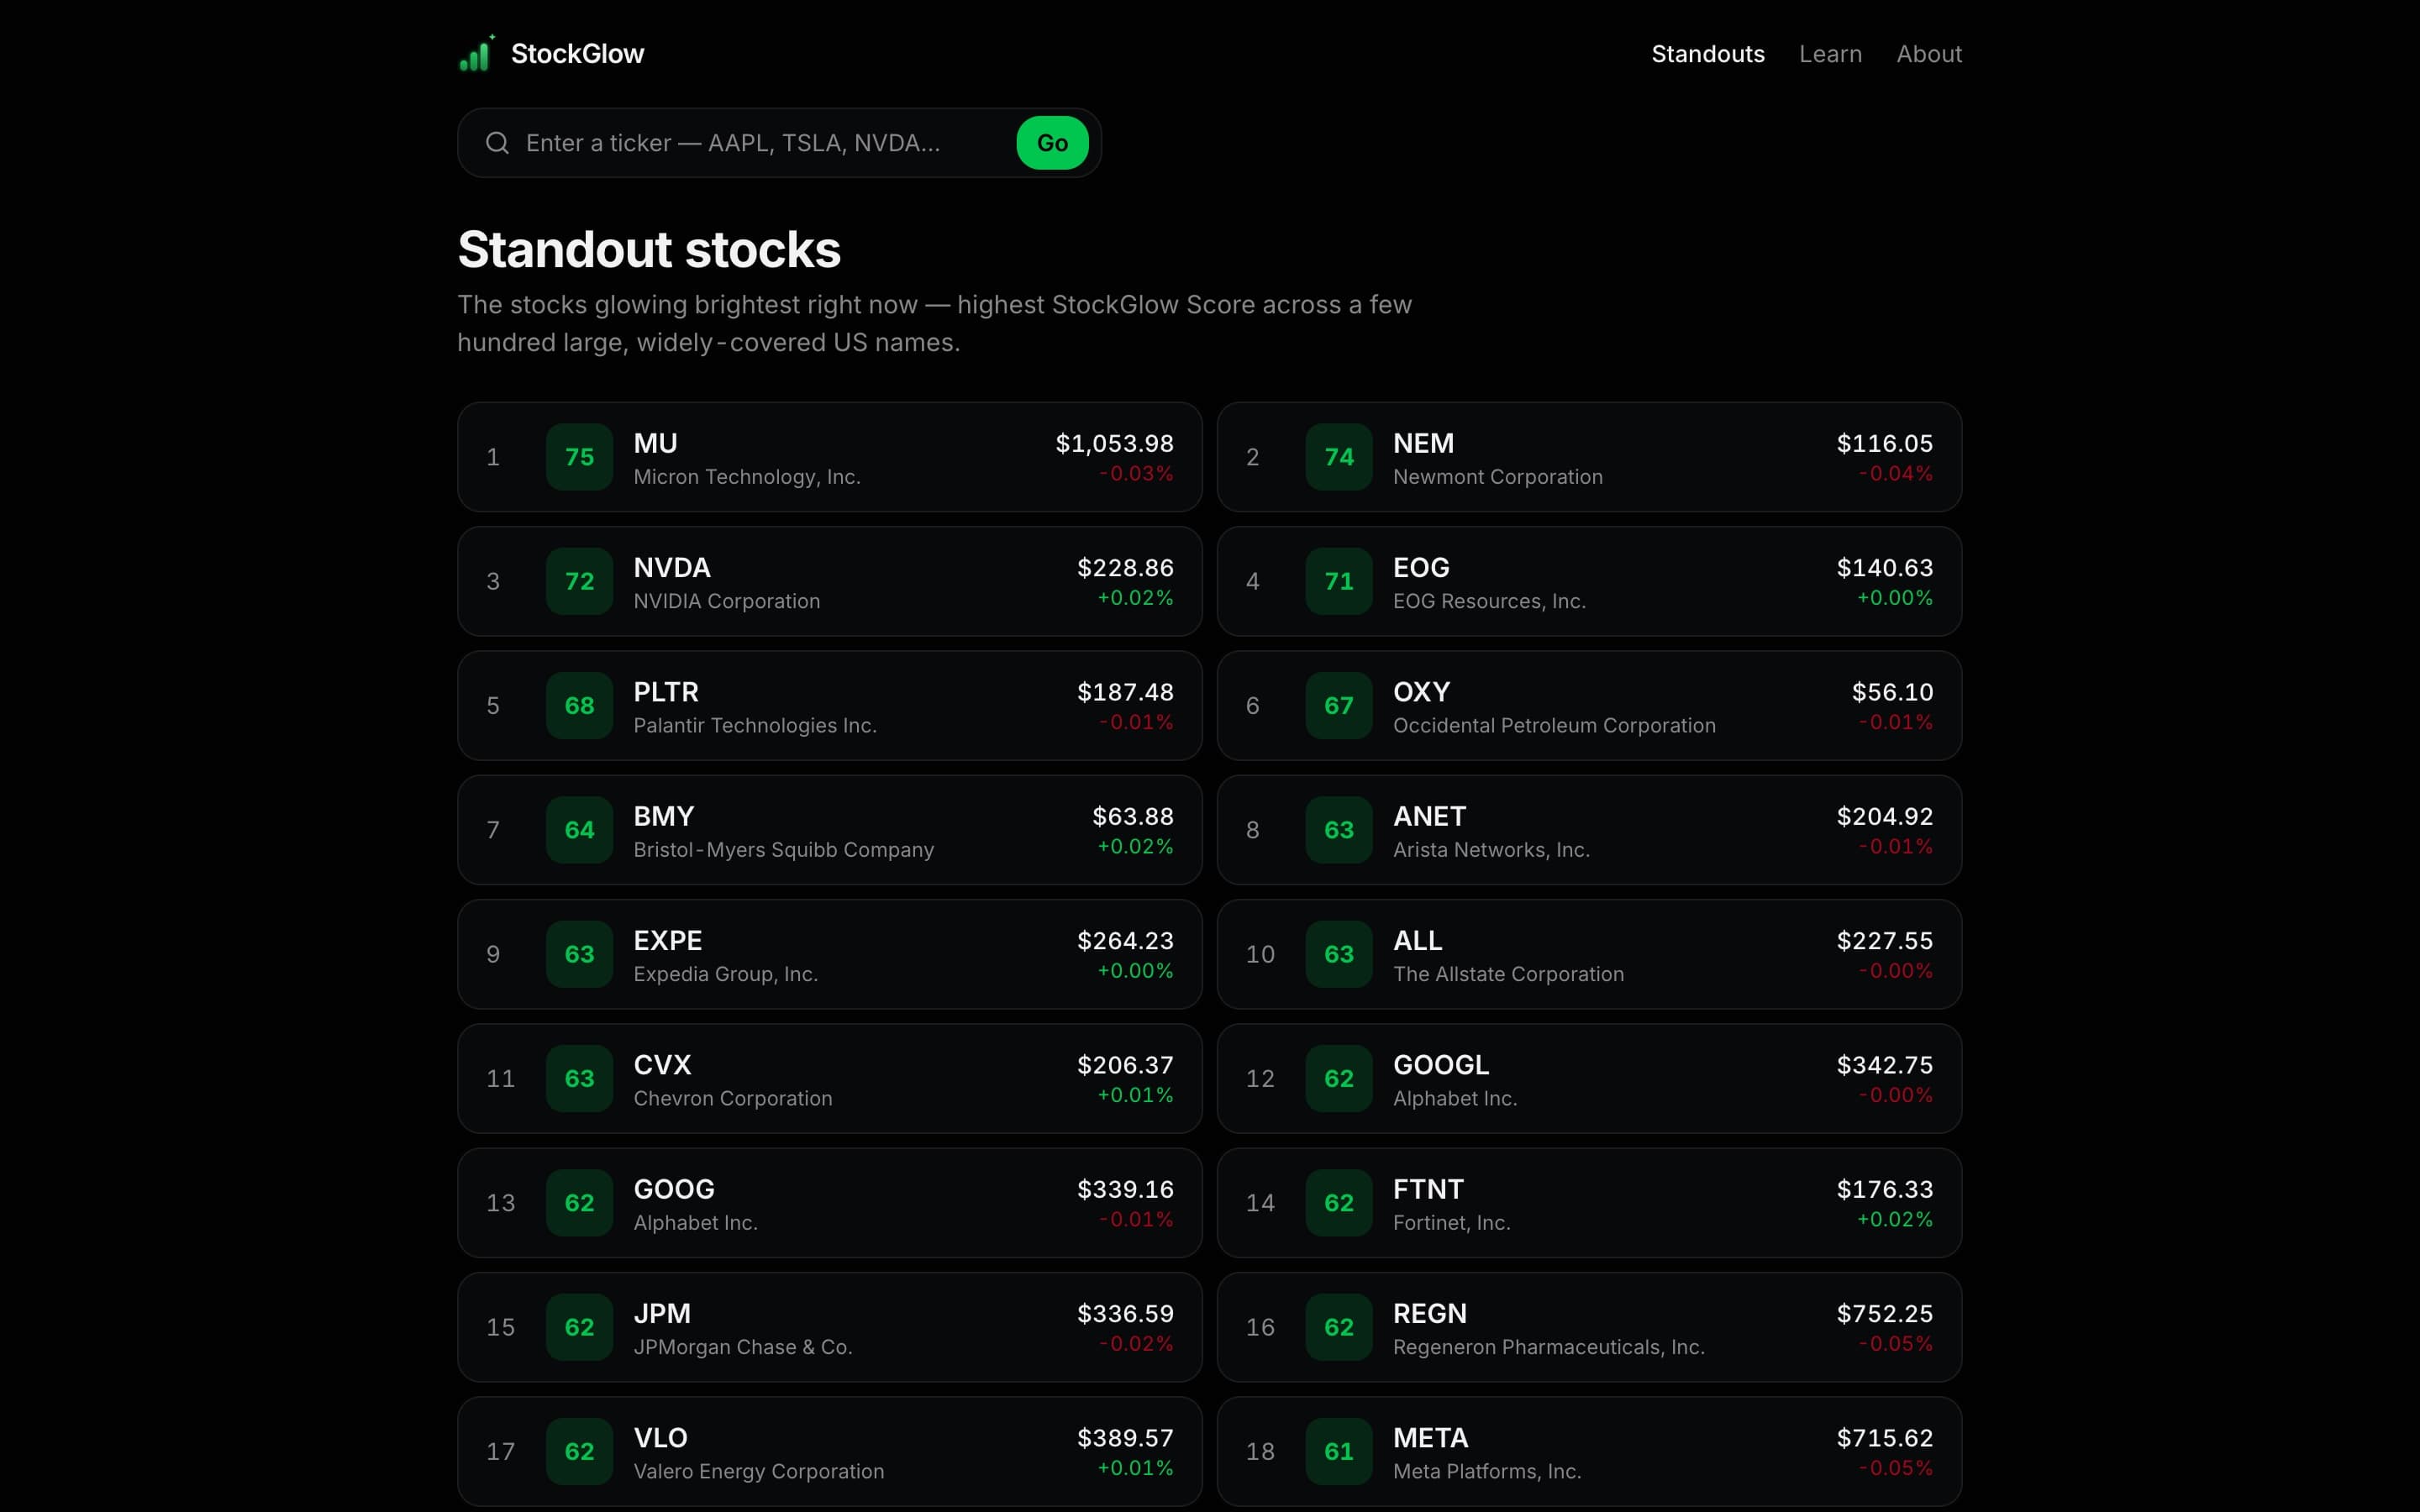Click the REGN change -0.05%

point(1895,1344)
